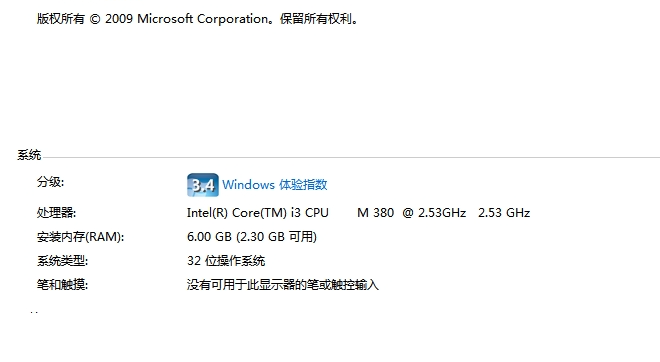Click the 3.4 experience rating badge
The image size is (660, 362).
coord(203,185)
